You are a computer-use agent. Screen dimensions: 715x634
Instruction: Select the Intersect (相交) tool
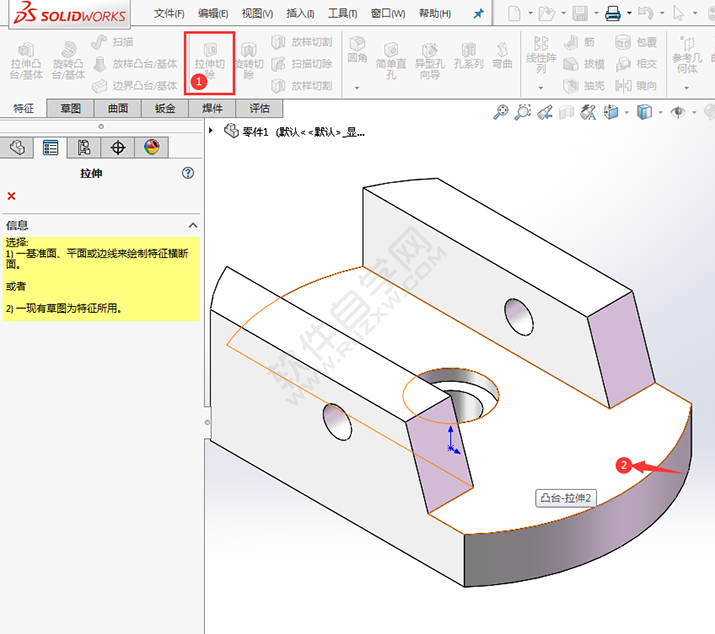636,64
